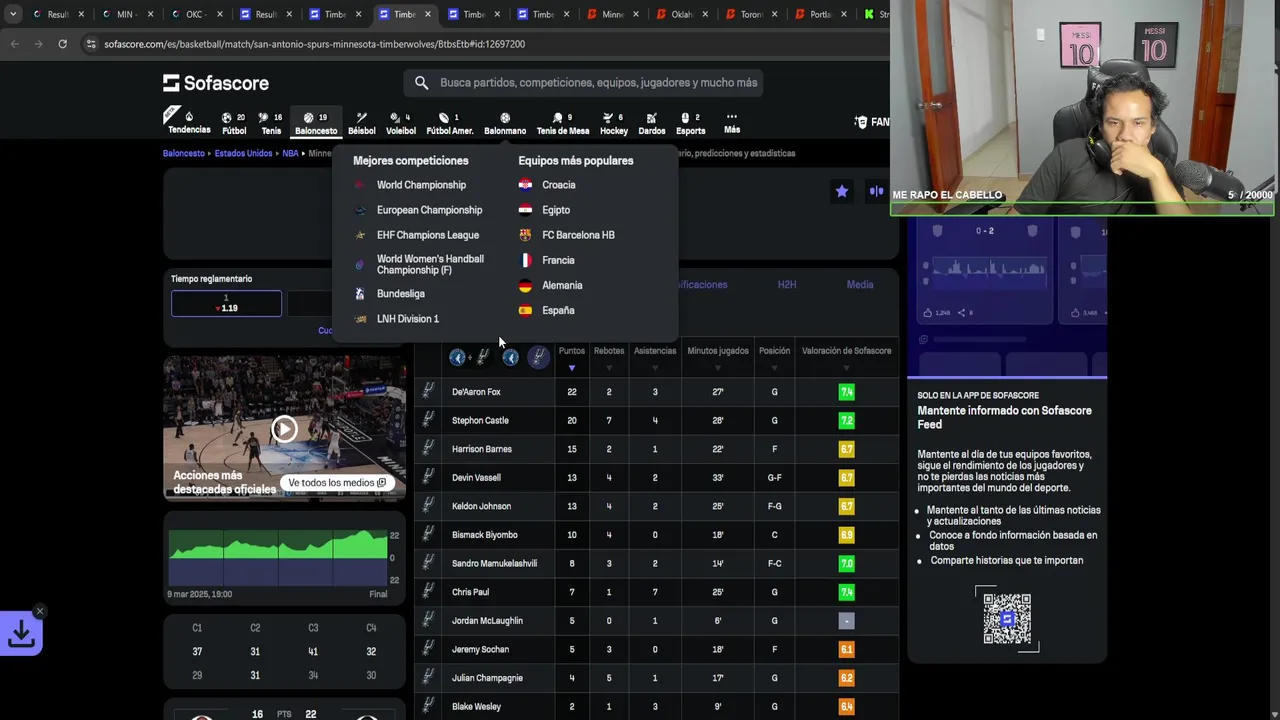Open the Dardos sport section
The height and width of the screenshot is (720, 1280).
[651, 123]
